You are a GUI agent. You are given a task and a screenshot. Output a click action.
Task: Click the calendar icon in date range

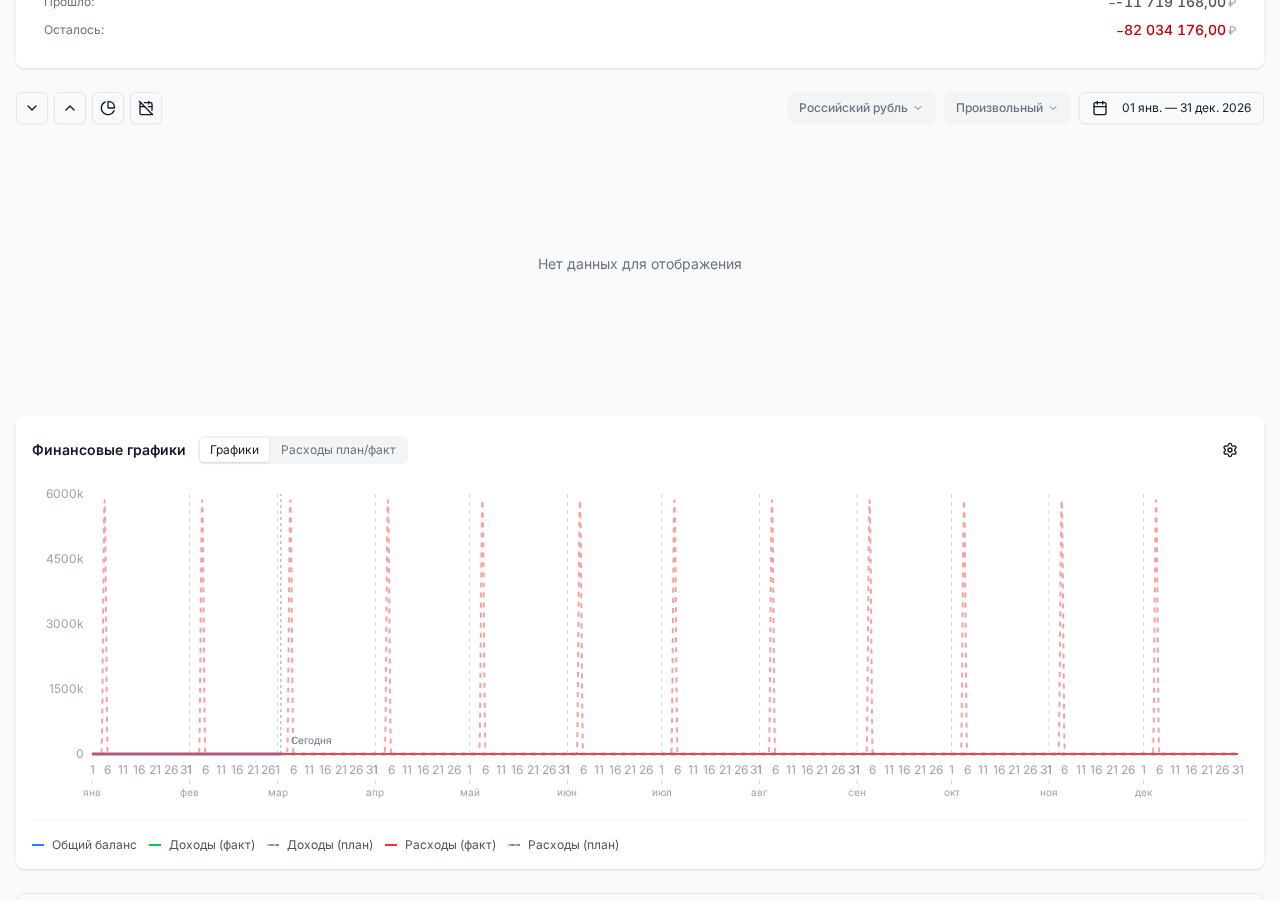pos(1100,108)
